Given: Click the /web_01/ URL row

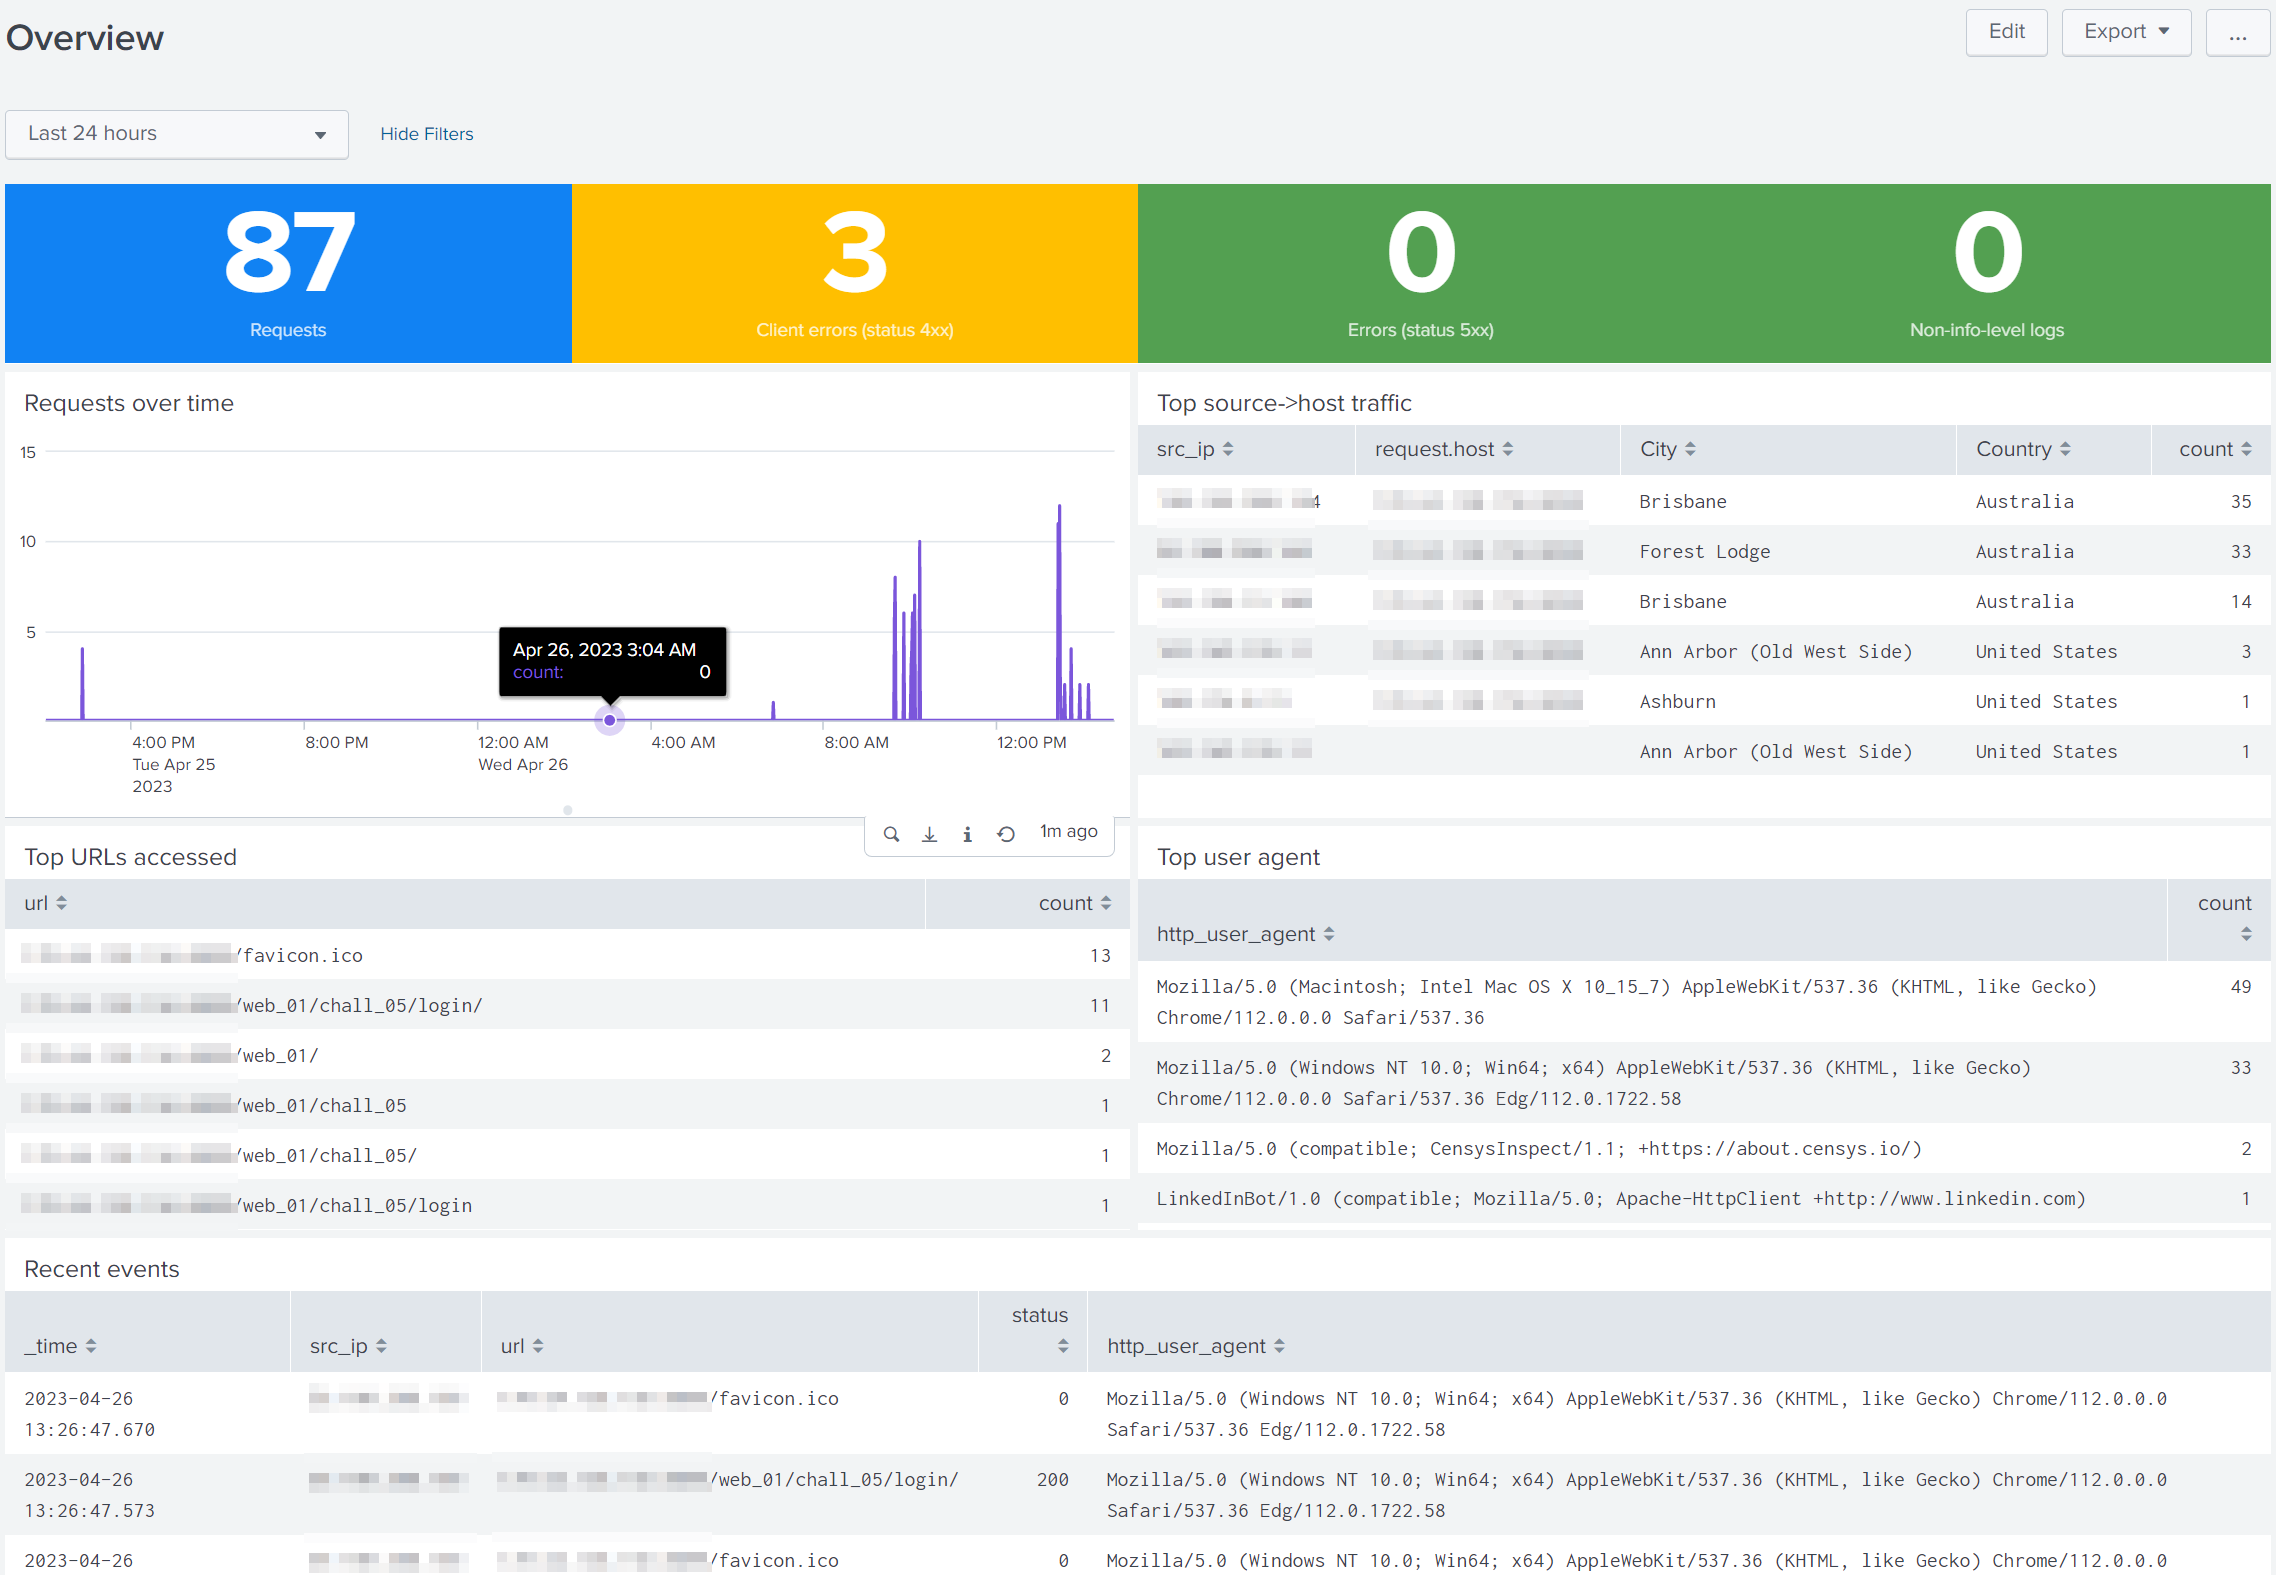Looking at the screenshot, I should click(567, 1055).
